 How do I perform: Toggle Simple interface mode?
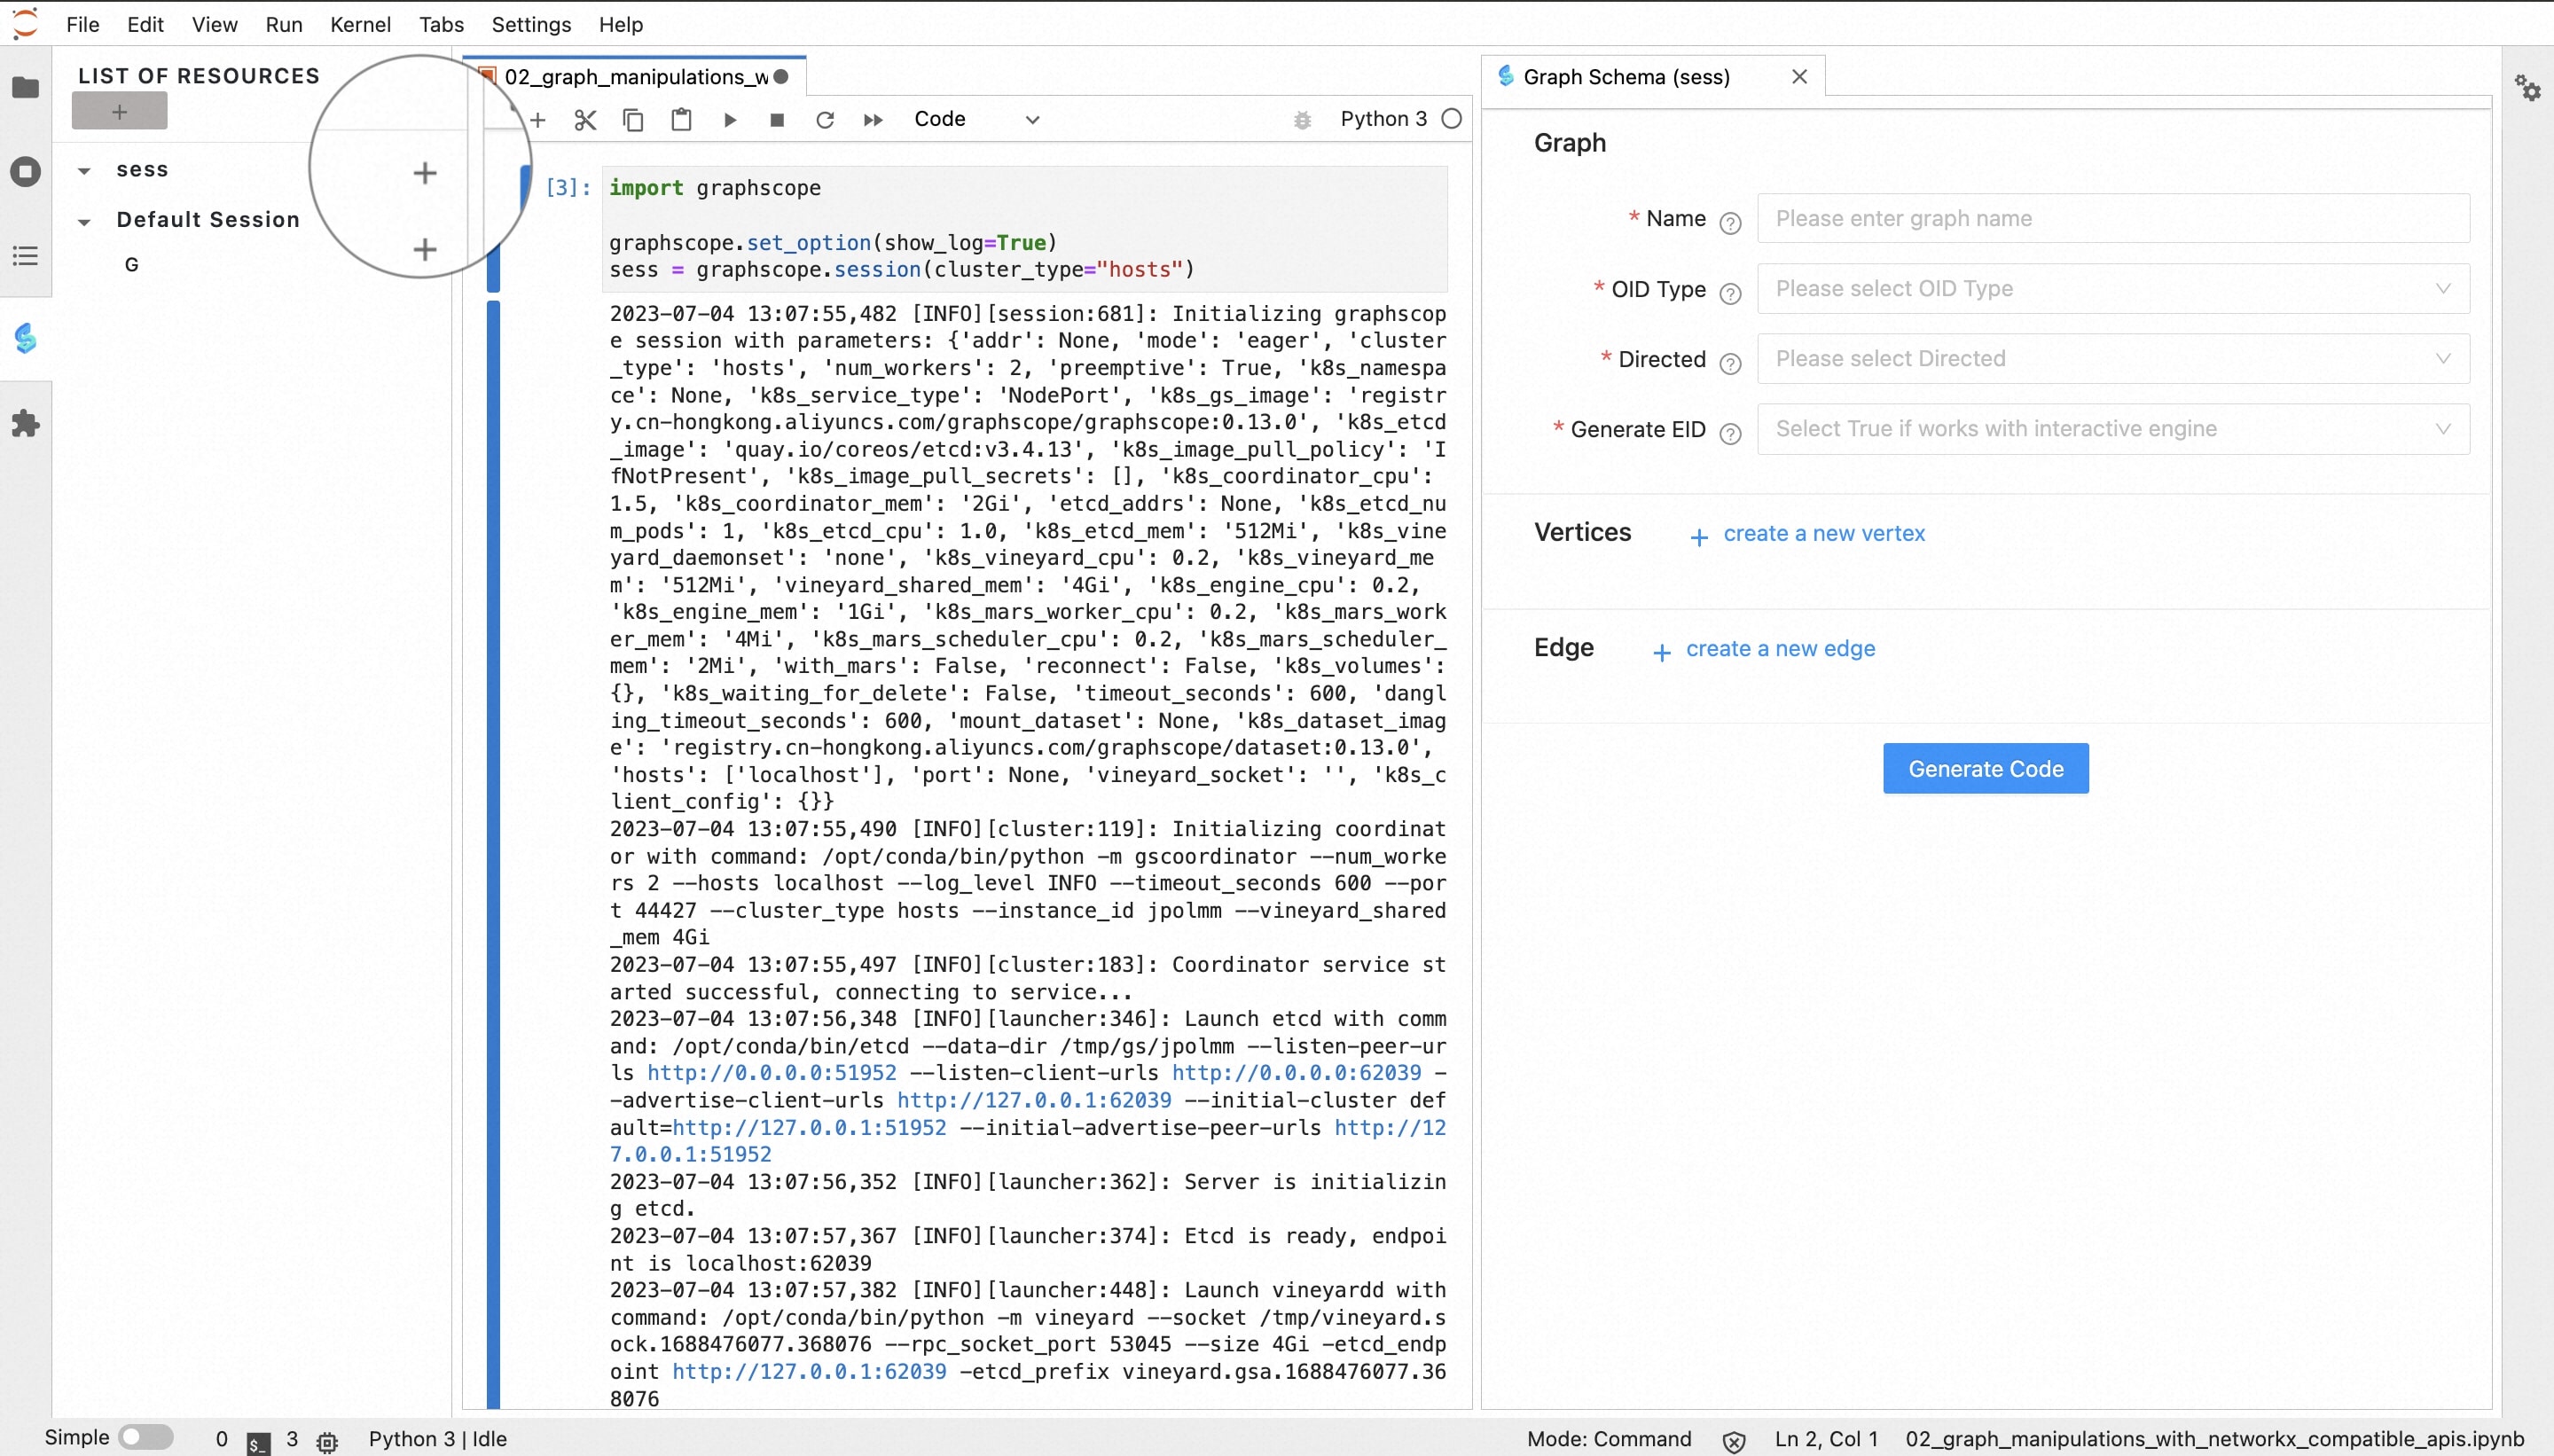pyautogui.click(x=146, y=1437)
